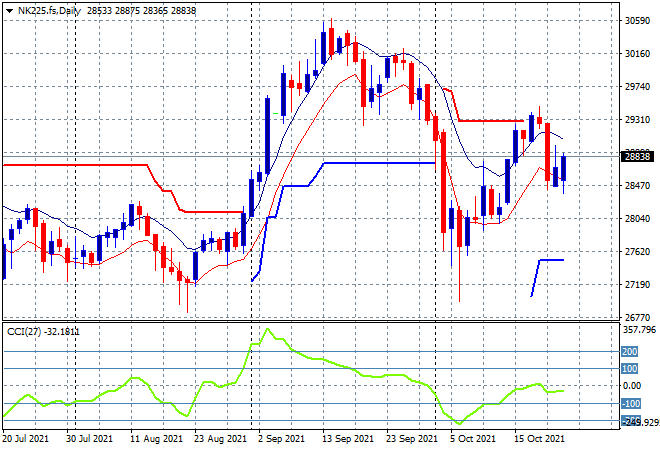
Task: Click the CCI 200 level label
Action: (x=630, y=351)
